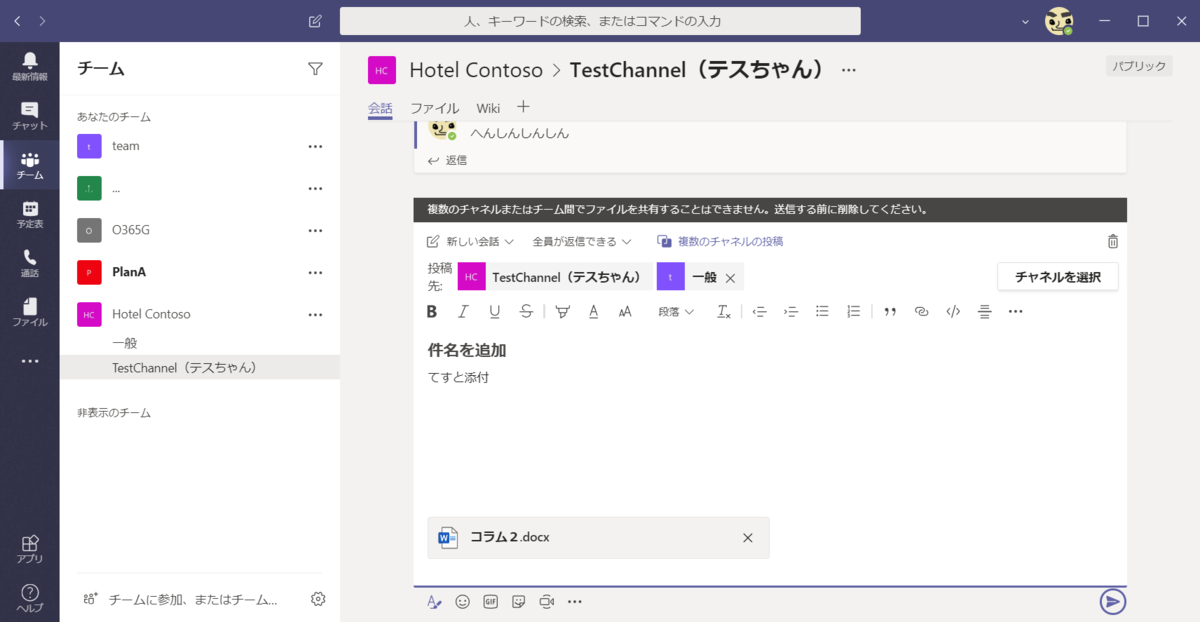This screenshot has height=622, width=1200.
Task: Remove 一般 channel with its X chip
Action: tap(729, 276)
